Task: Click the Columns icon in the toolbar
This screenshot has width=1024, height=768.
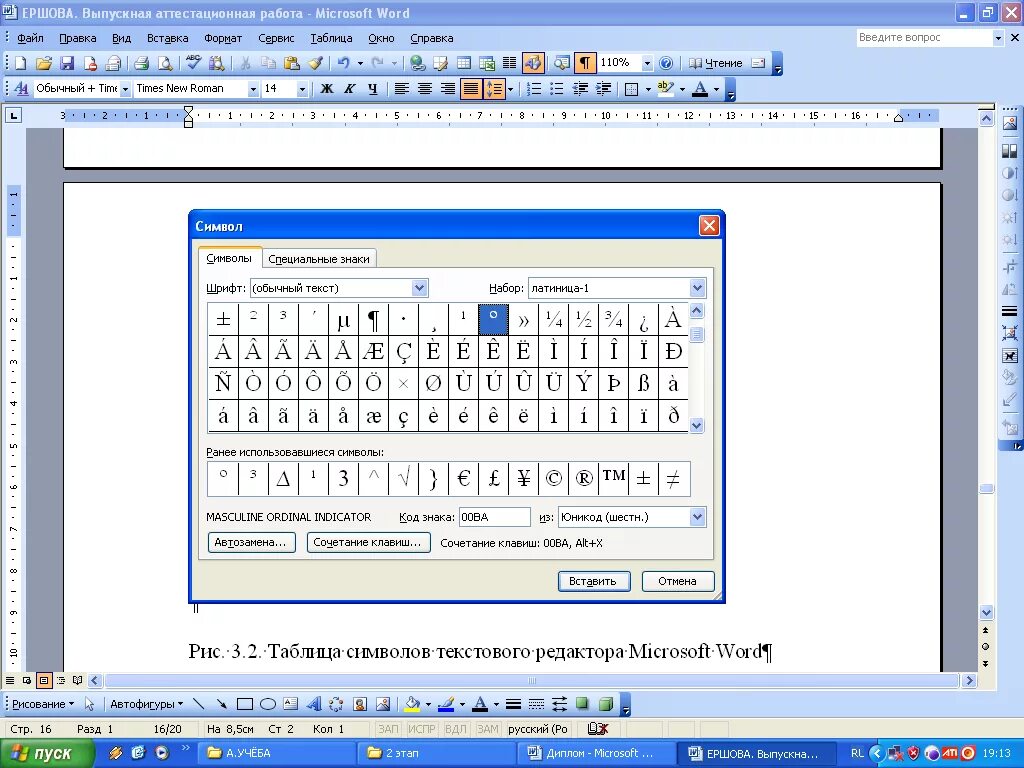Action: point(509,63)
